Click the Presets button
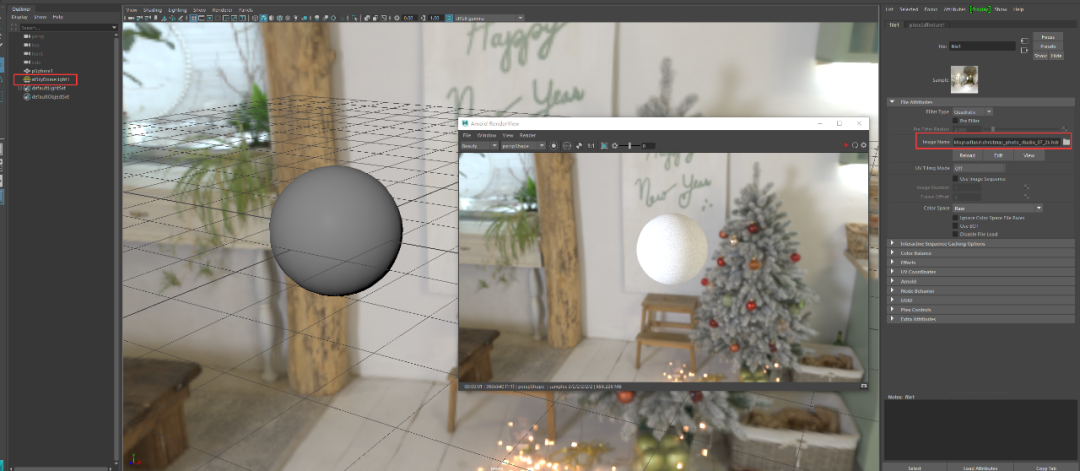The height and width of the screenshot is (471, 1080). 1048,46
